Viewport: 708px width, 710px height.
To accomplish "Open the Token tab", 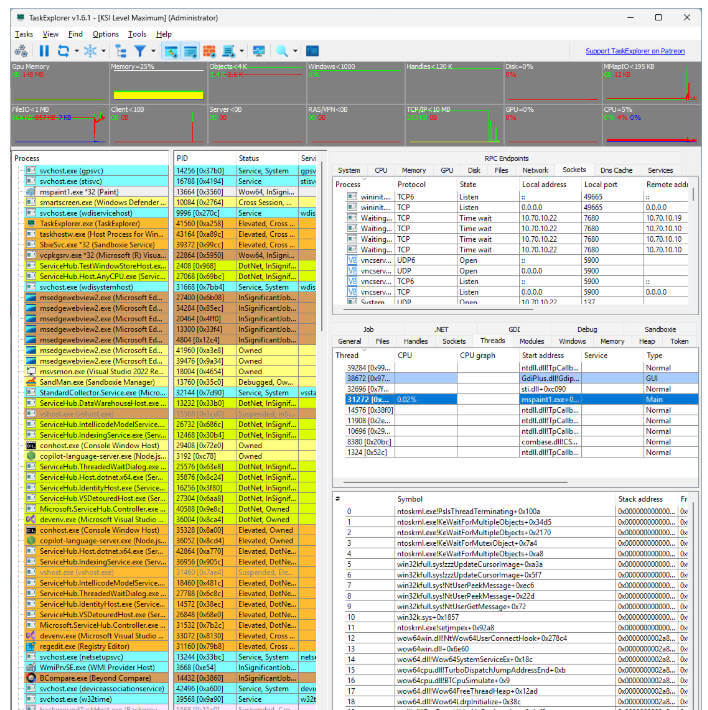I will click(679, 341).
